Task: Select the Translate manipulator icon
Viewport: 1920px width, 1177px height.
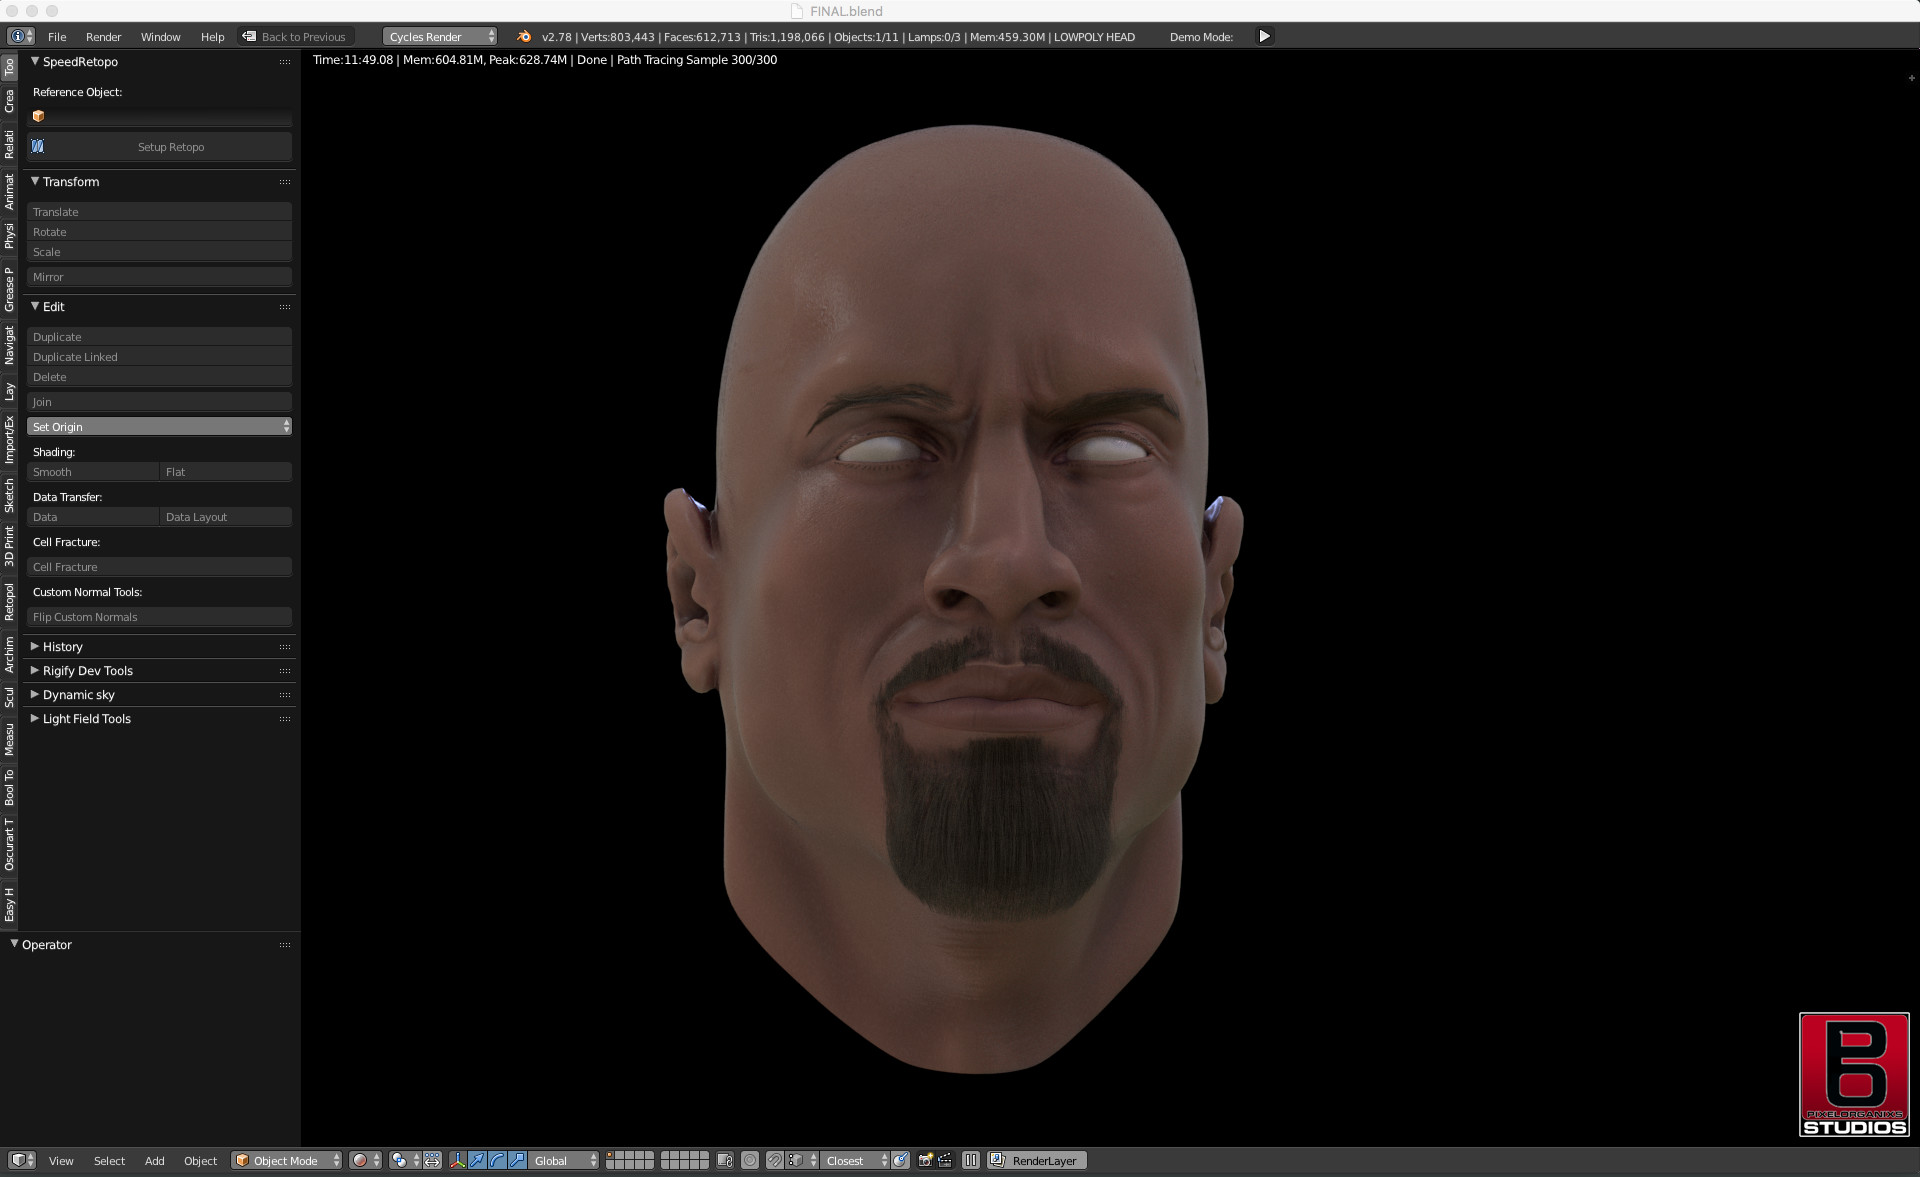Action: coord(477,1160)
